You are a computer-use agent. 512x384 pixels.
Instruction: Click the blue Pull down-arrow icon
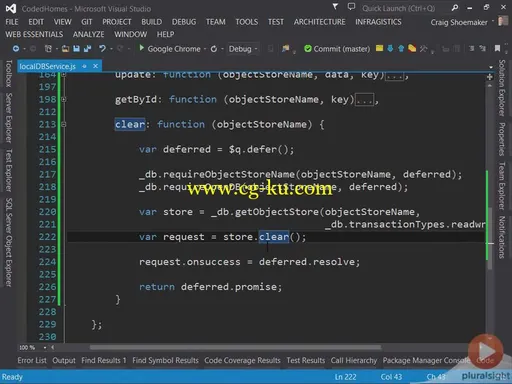390,49
